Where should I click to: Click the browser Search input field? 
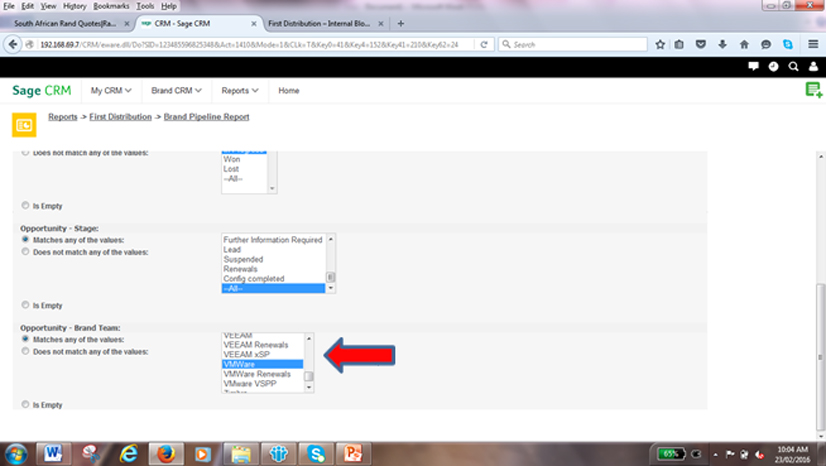tap(573, 45)
